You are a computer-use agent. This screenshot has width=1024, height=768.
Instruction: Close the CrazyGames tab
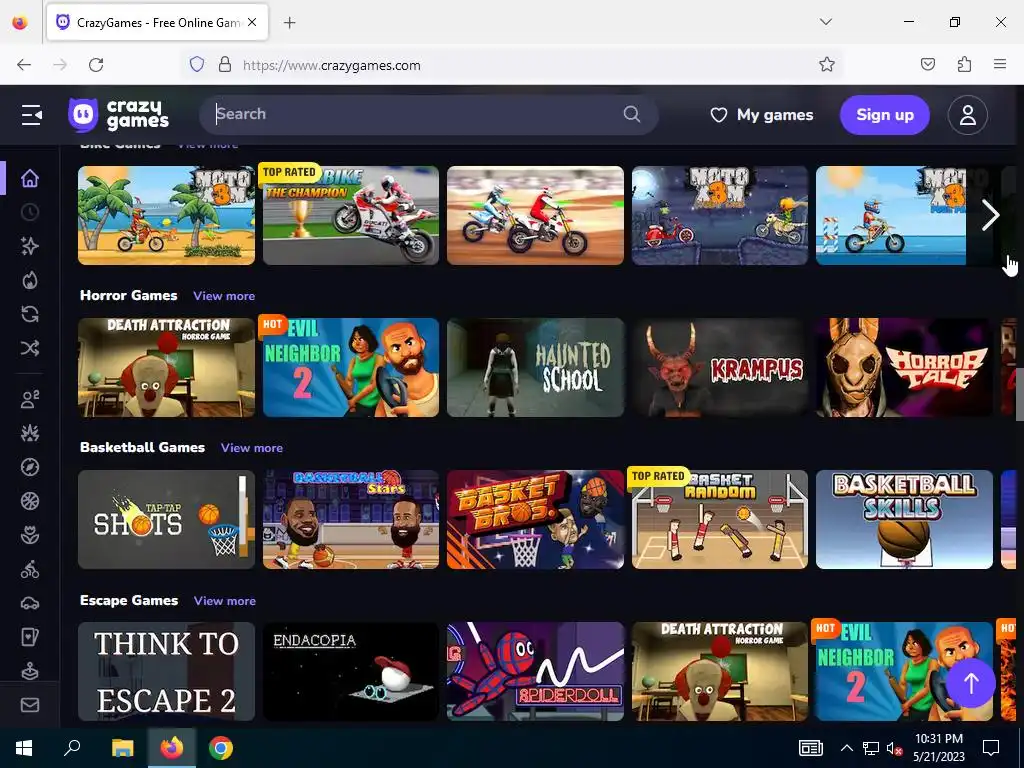252,23
